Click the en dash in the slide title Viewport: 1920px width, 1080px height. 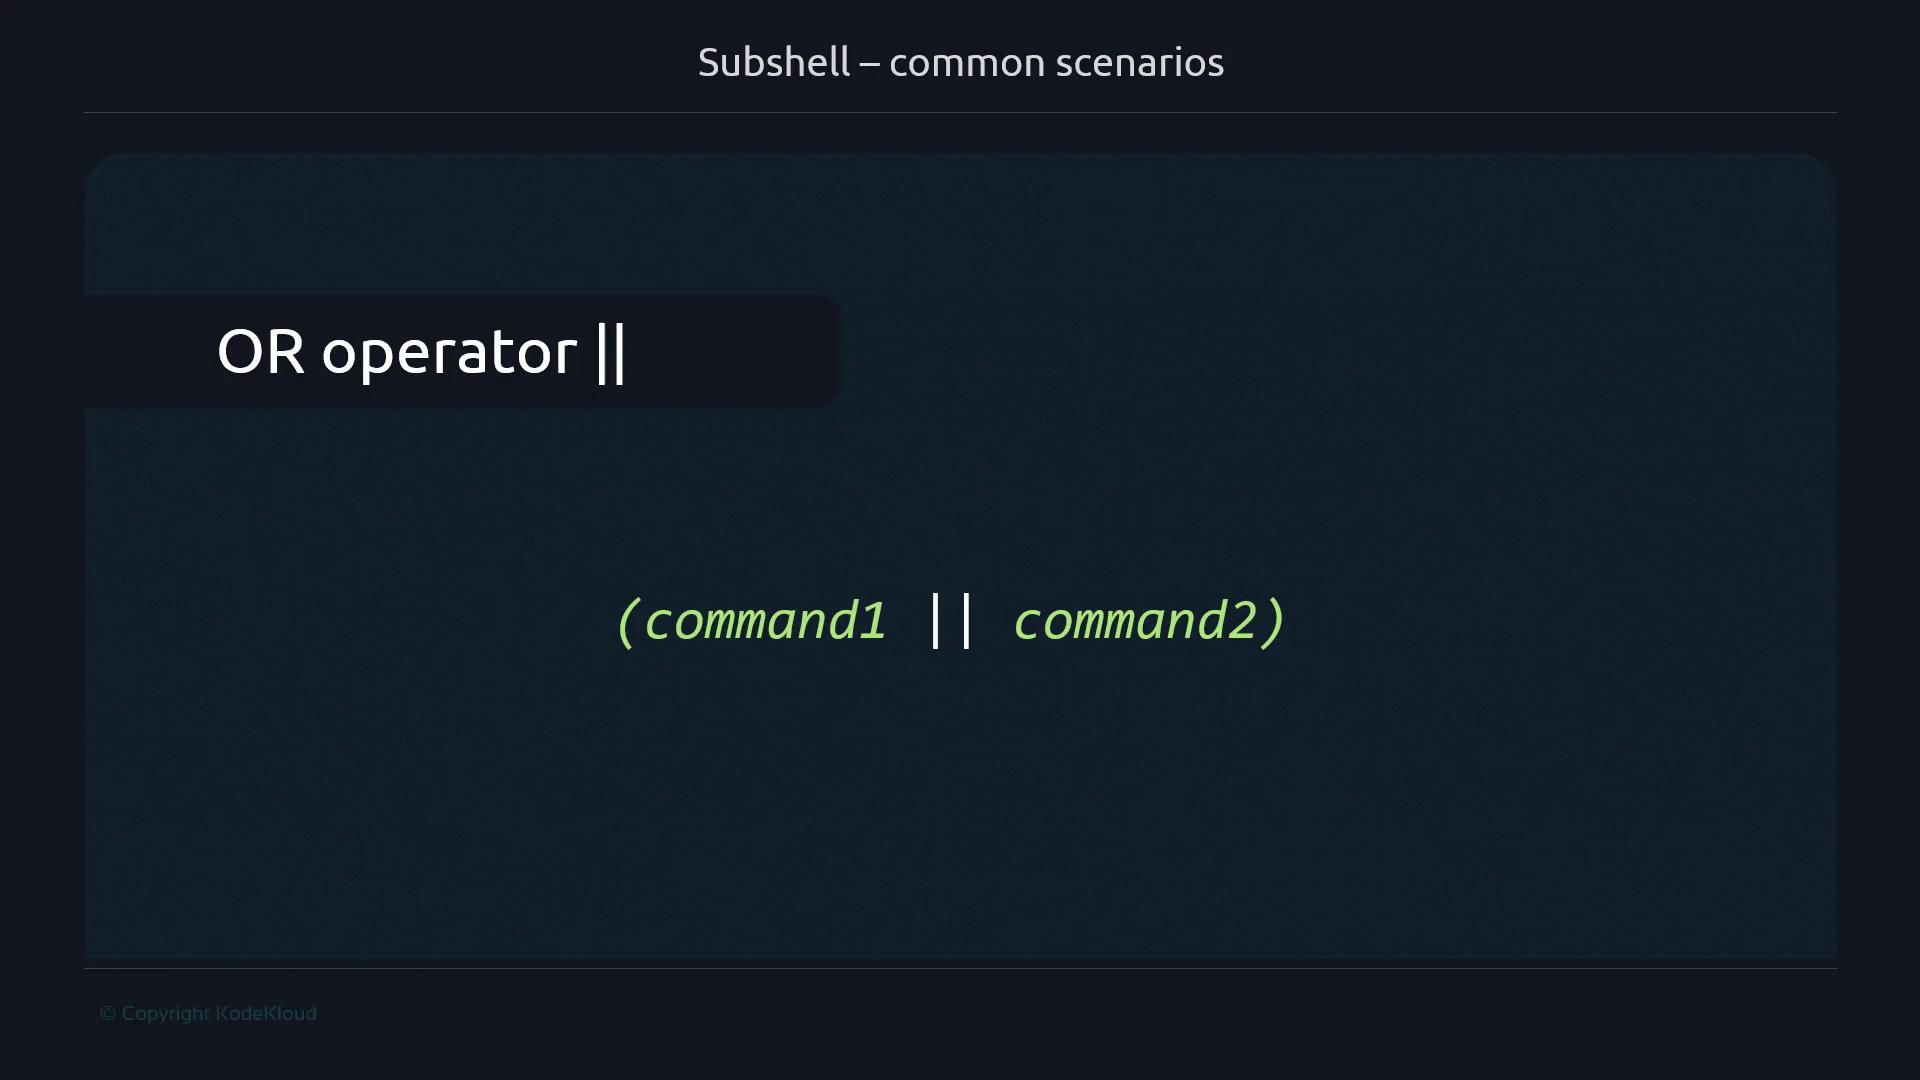click(869, 64)
